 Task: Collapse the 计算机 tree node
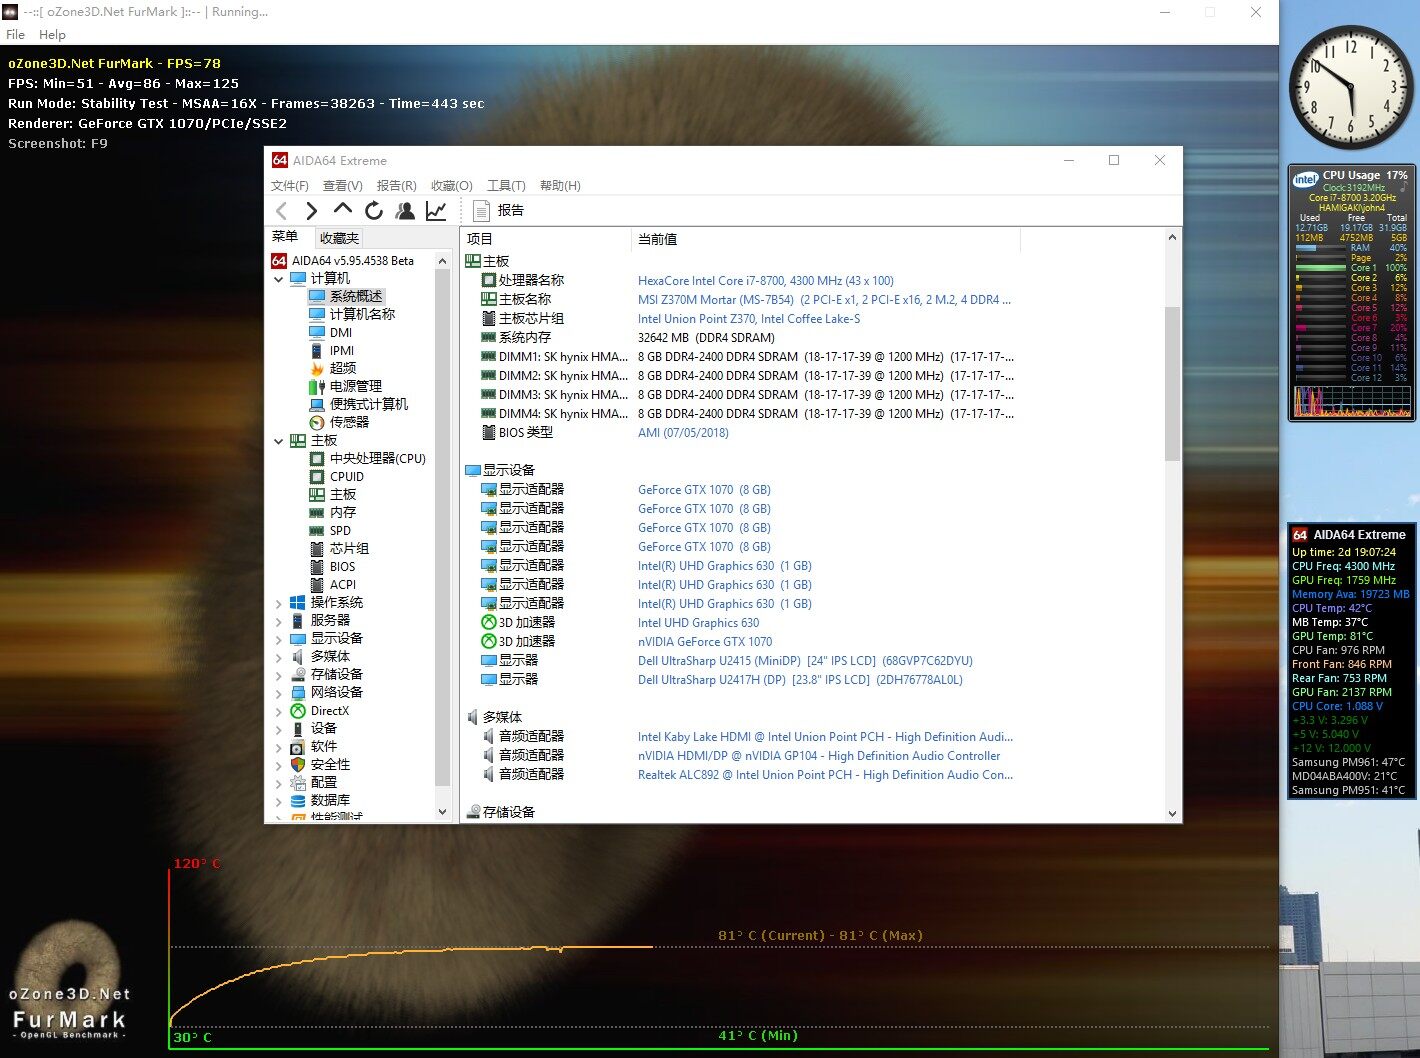click(x=278, y=279)
